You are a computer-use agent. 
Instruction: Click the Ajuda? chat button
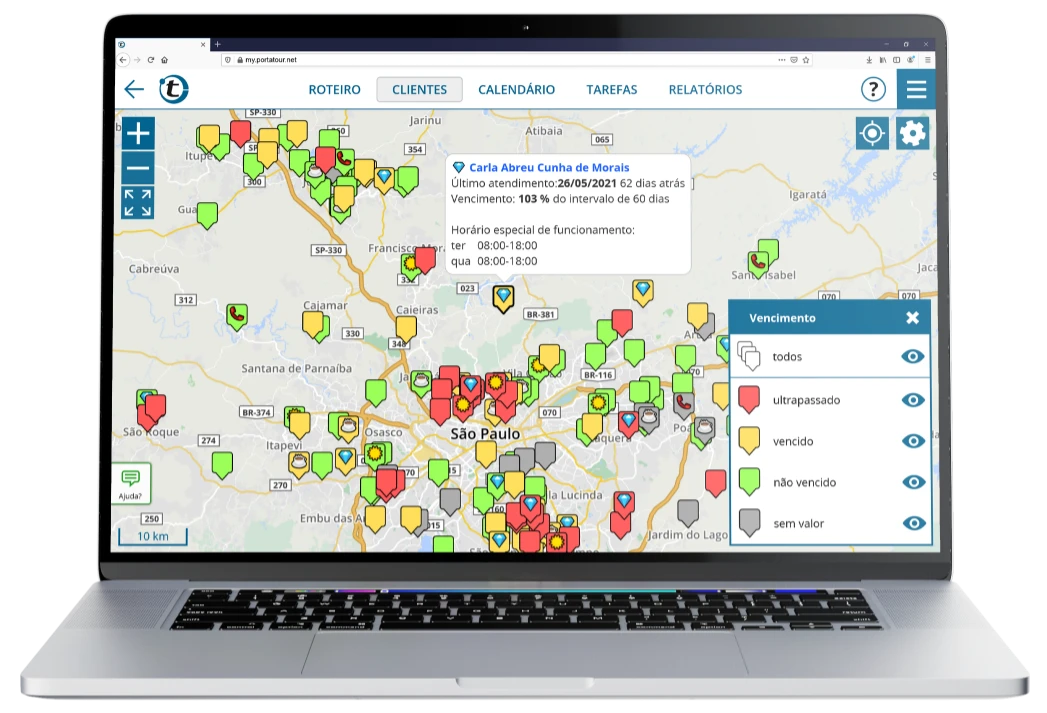(131, 483)
